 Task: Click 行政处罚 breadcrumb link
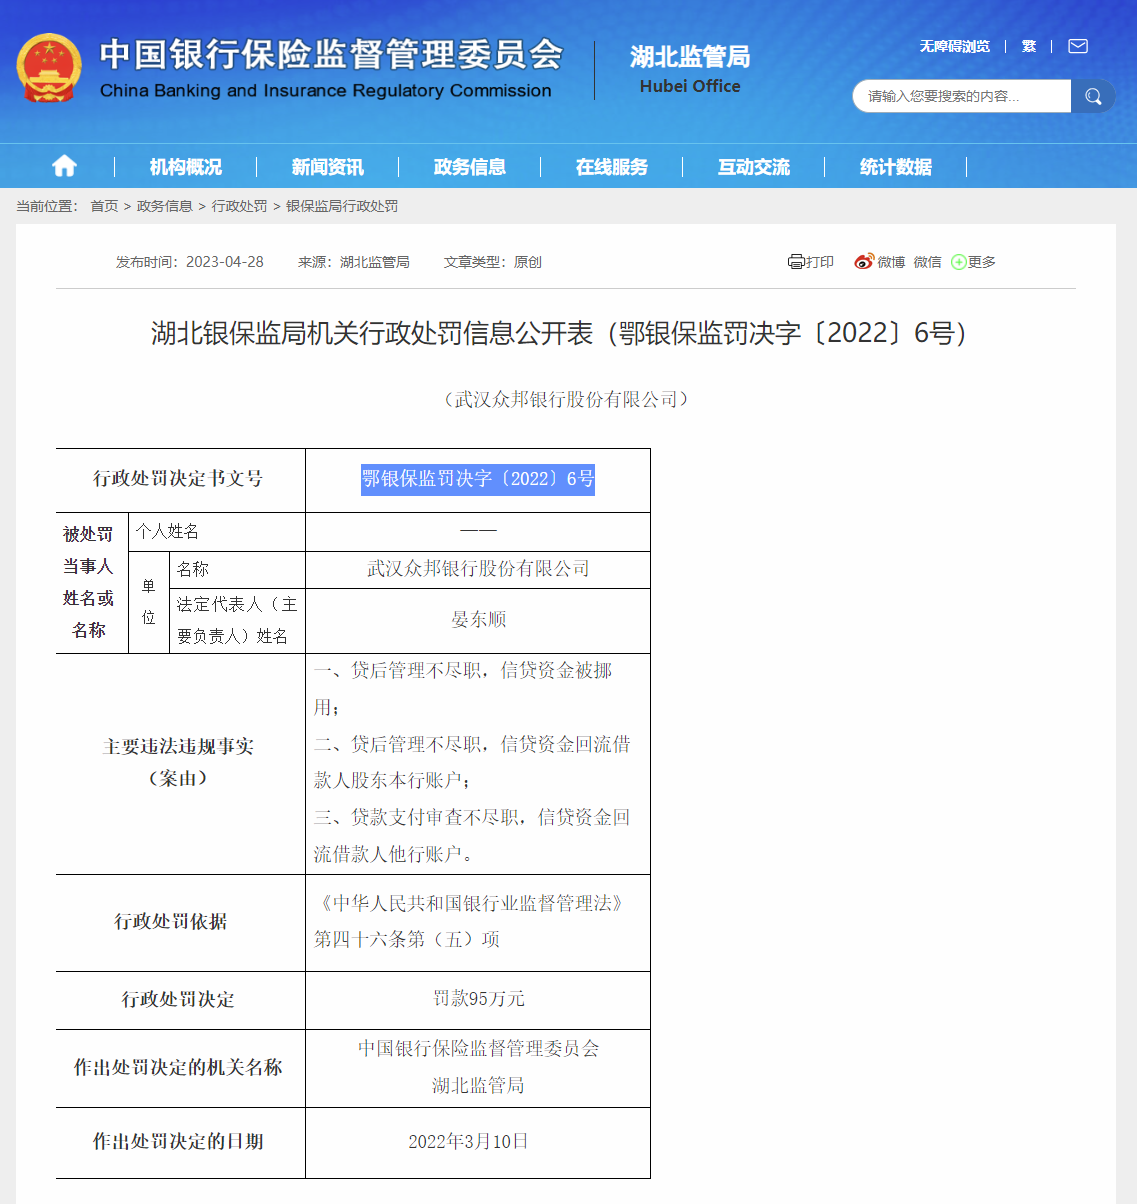pyautogui.click(x=239, y=206)
